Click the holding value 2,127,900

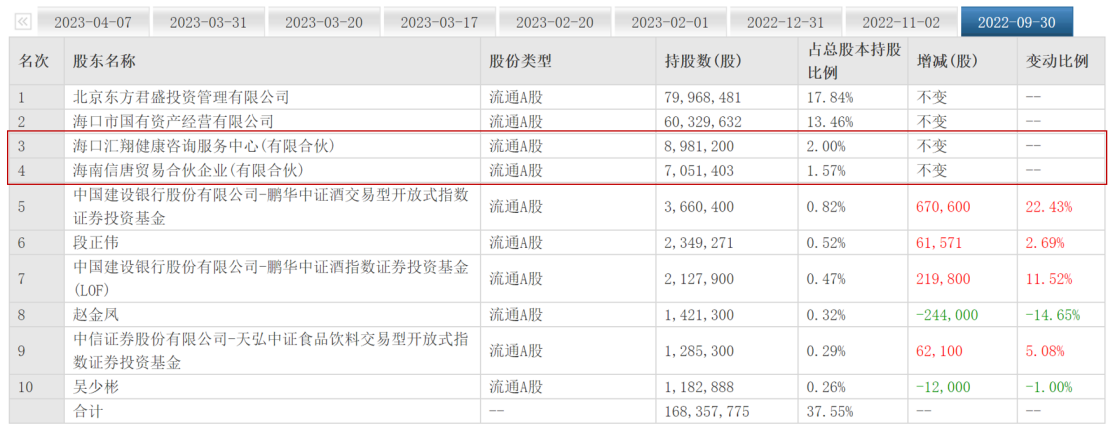[x=698, y=279]
